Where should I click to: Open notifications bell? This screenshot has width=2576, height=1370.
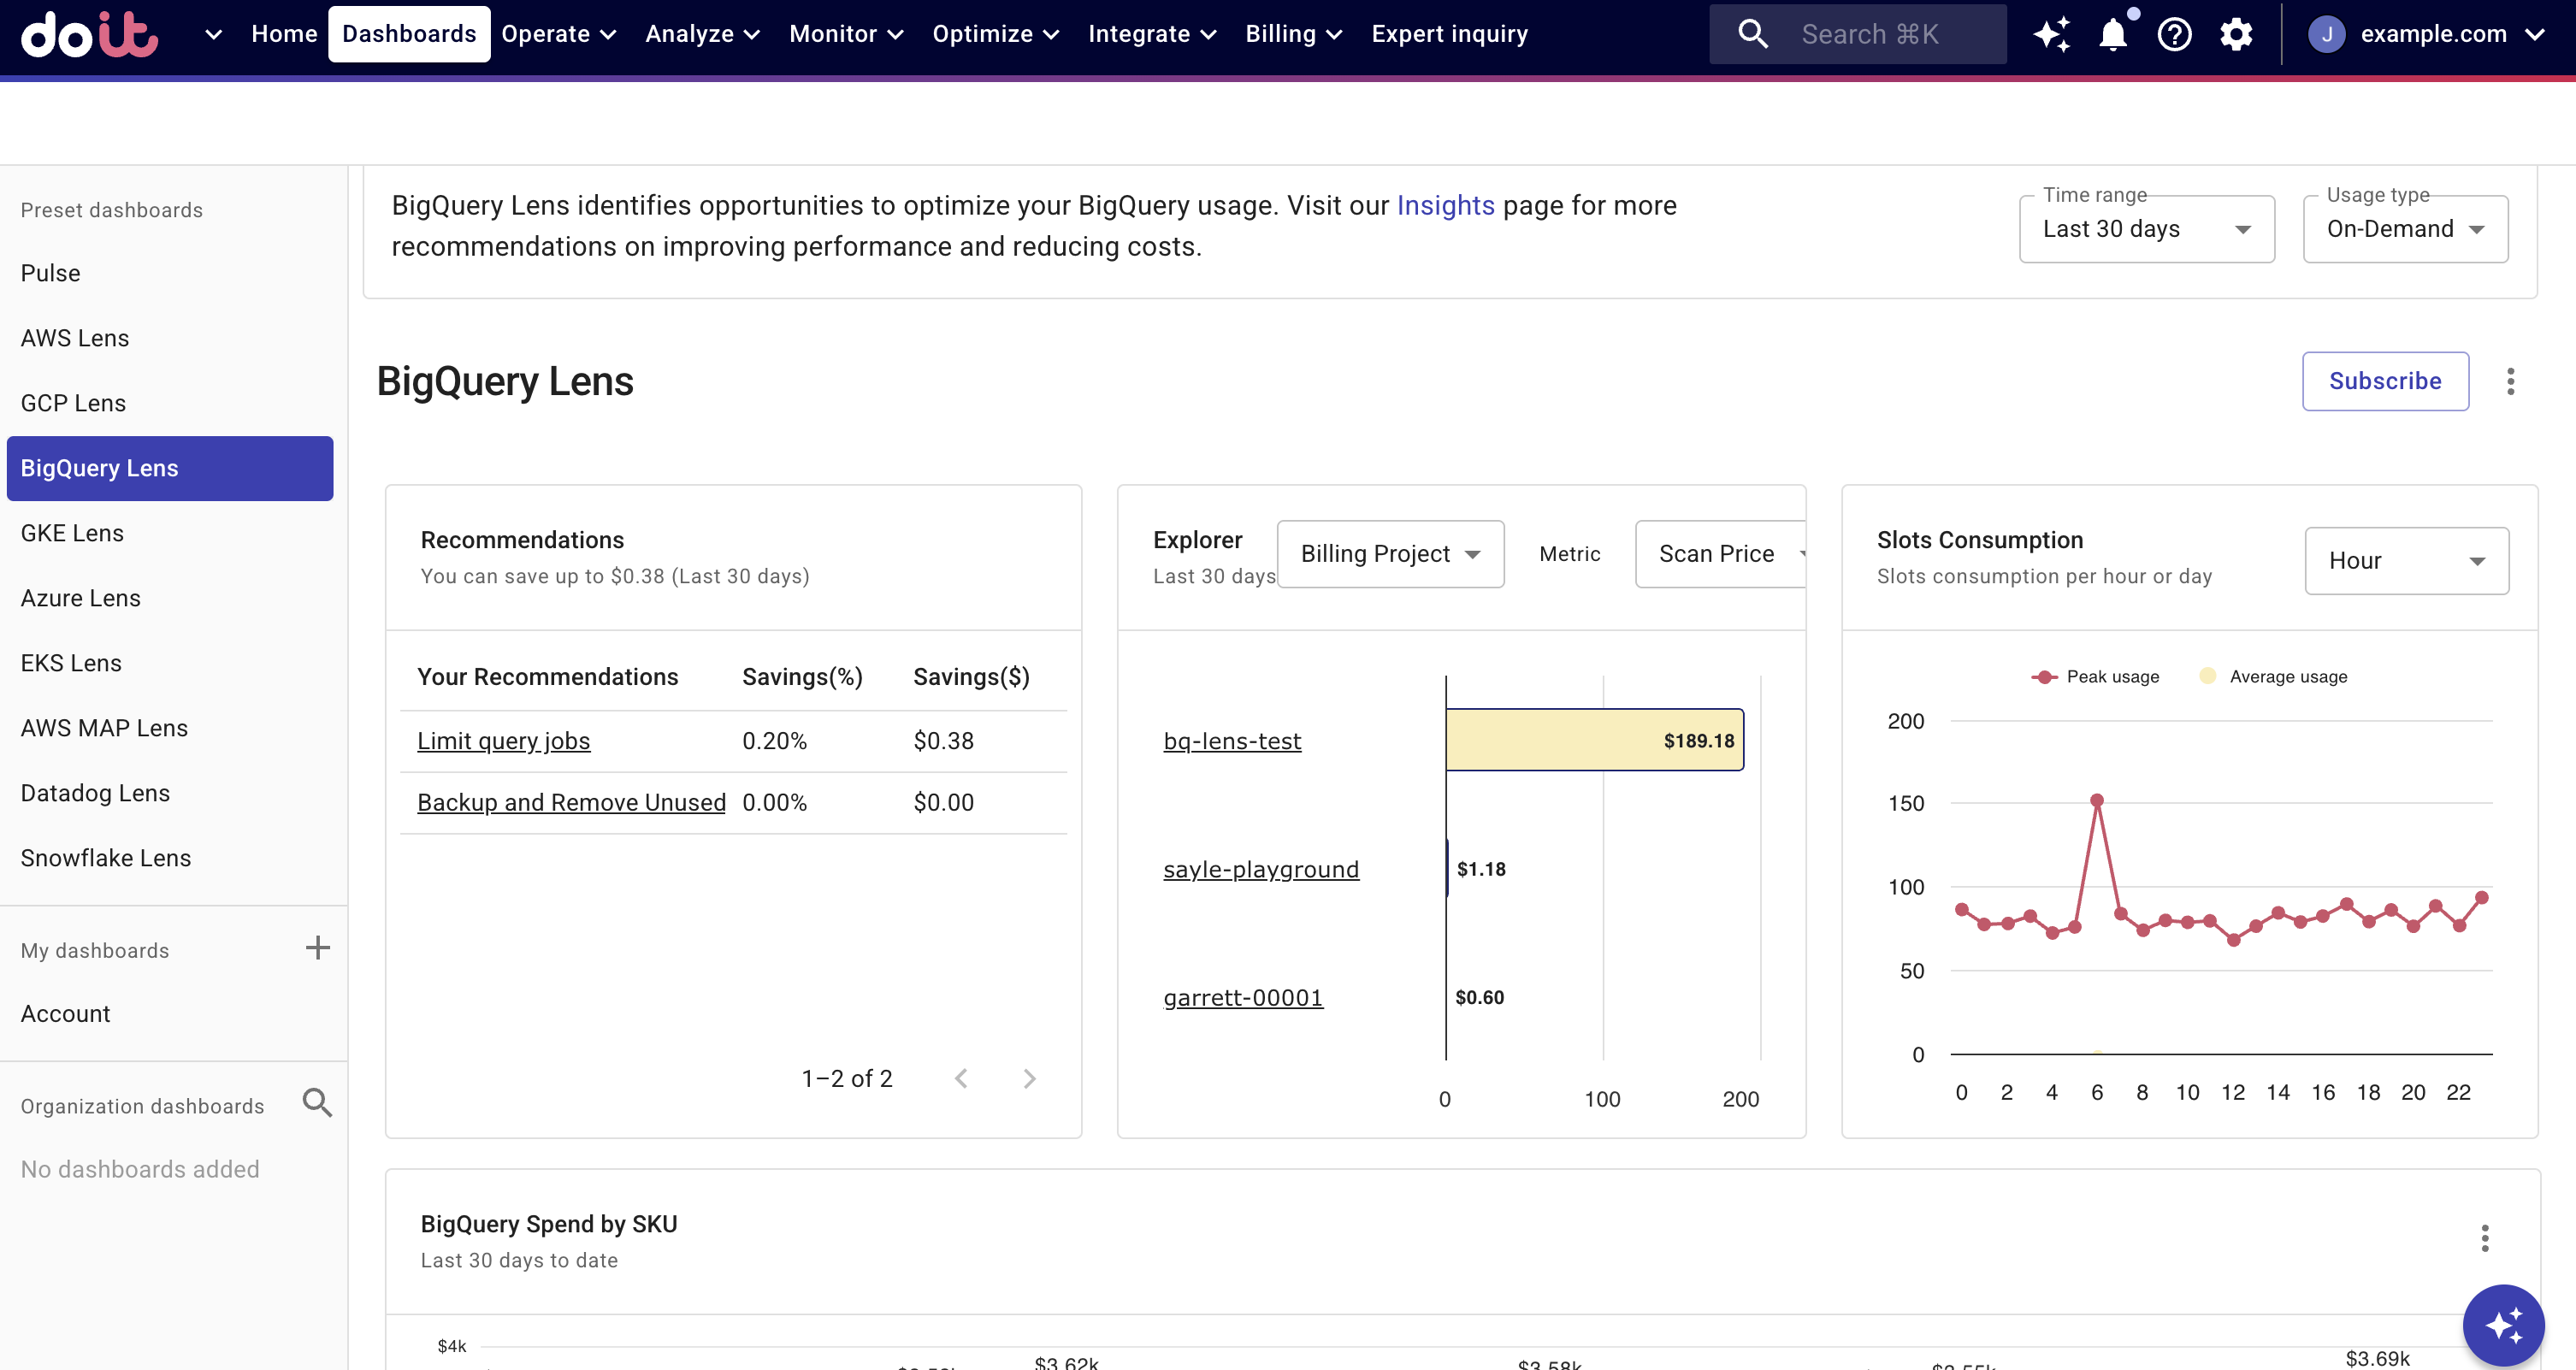(2113, 34)
